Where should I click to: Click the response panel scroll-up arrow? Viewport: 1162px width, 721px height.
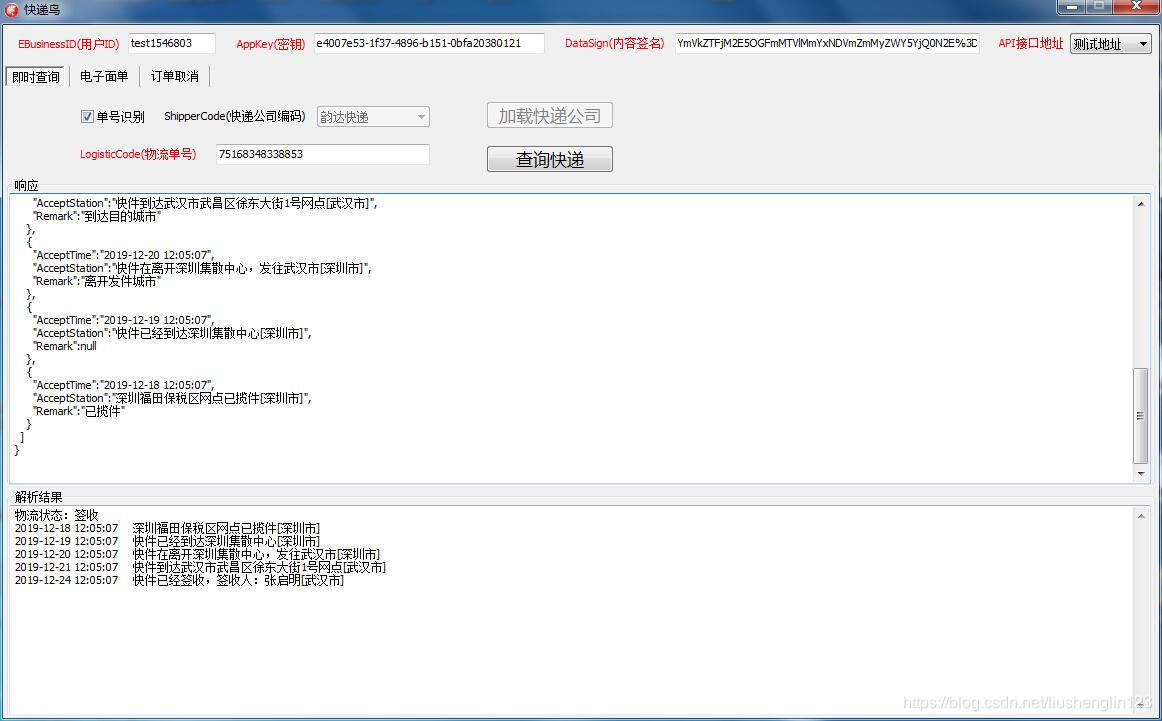click(x=1141, y=204)
